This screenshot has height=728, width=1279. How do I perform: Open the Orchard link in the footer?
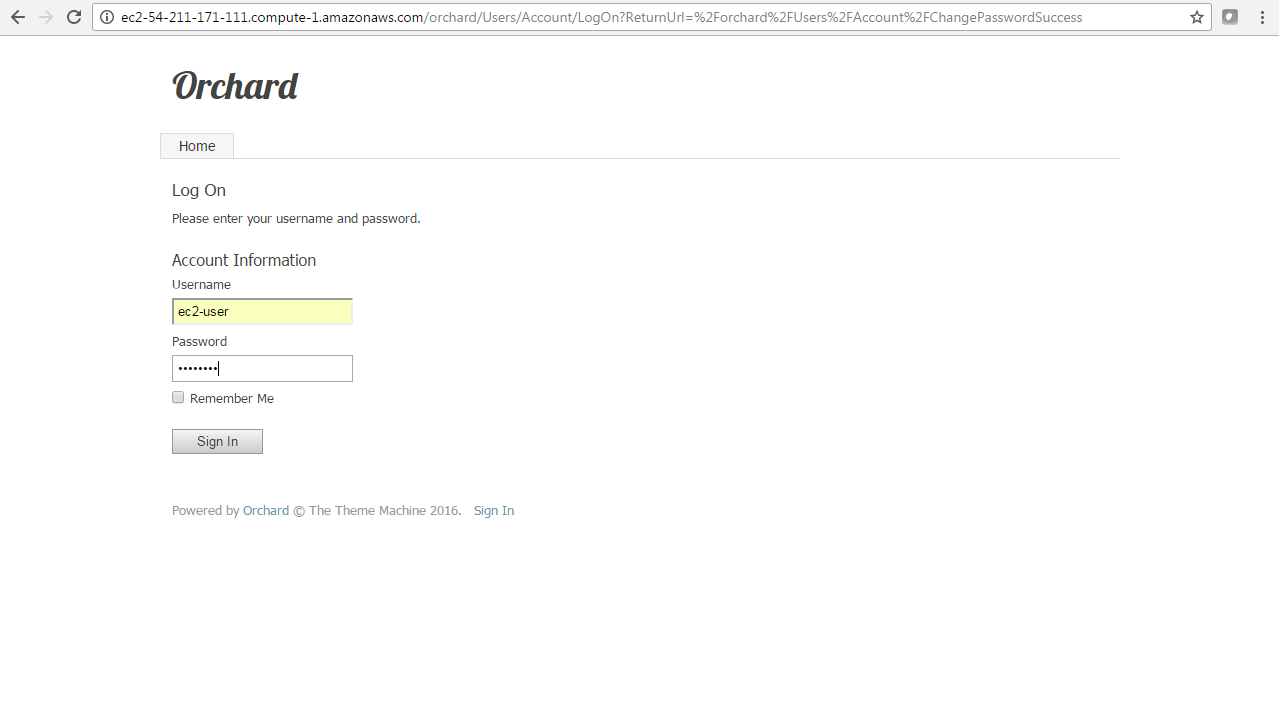pos(265,510)
